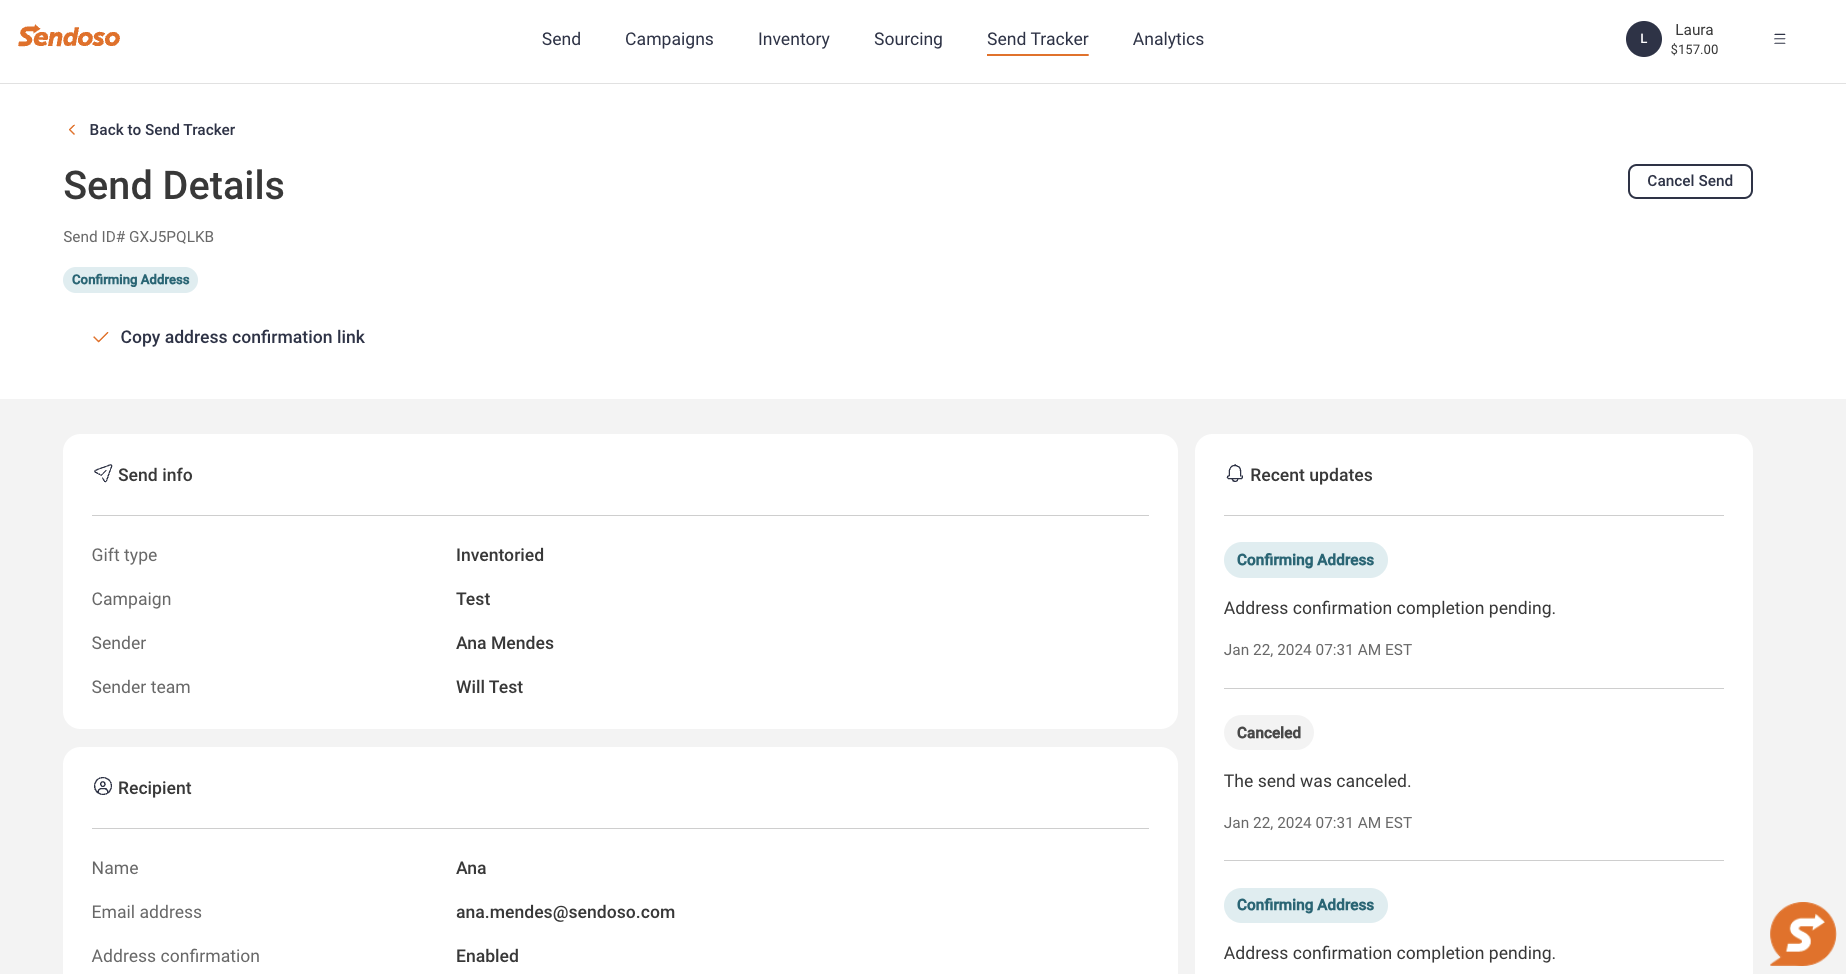Image resolution: width=1846 pixels, height=974 pixels.
Task: Click the Send ID# GXJ5PQLKB text
Action: coord(138,237)
